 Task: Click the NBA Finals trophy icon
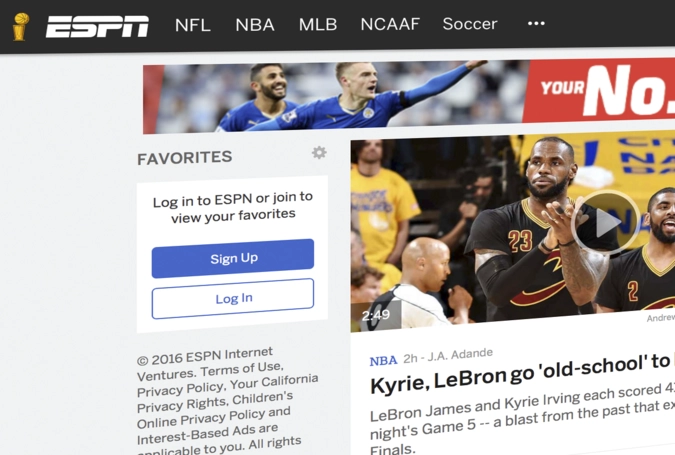[21, 27]
